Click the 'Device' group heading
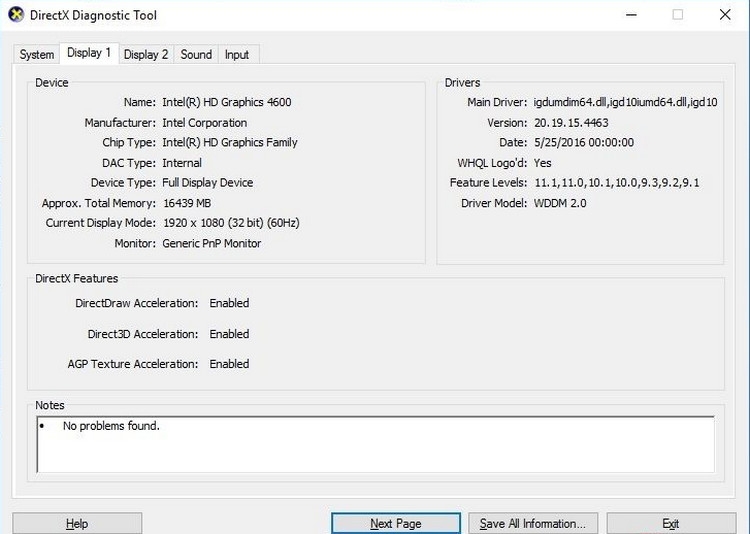 point(52,82)
